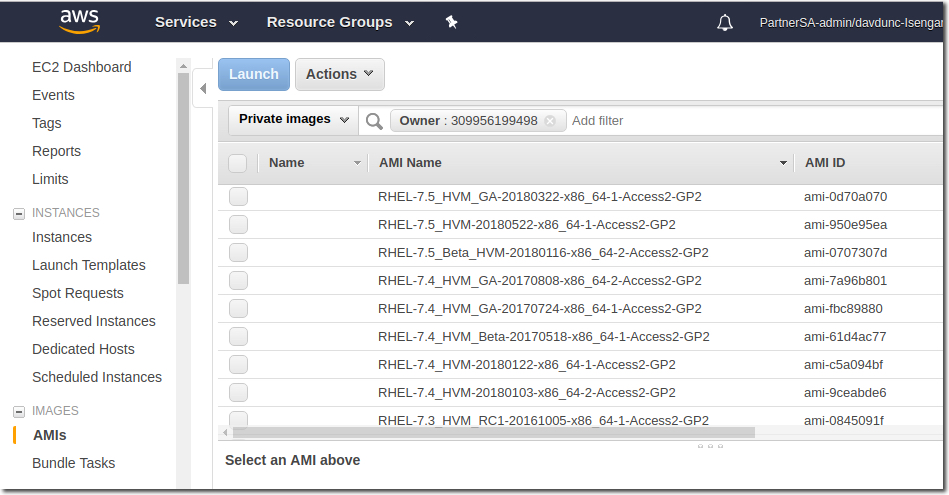Image resolution: width=949 pixels, height=495 pixels.
Task: Remove the Owner filter with its x icon
Action: 550,121
